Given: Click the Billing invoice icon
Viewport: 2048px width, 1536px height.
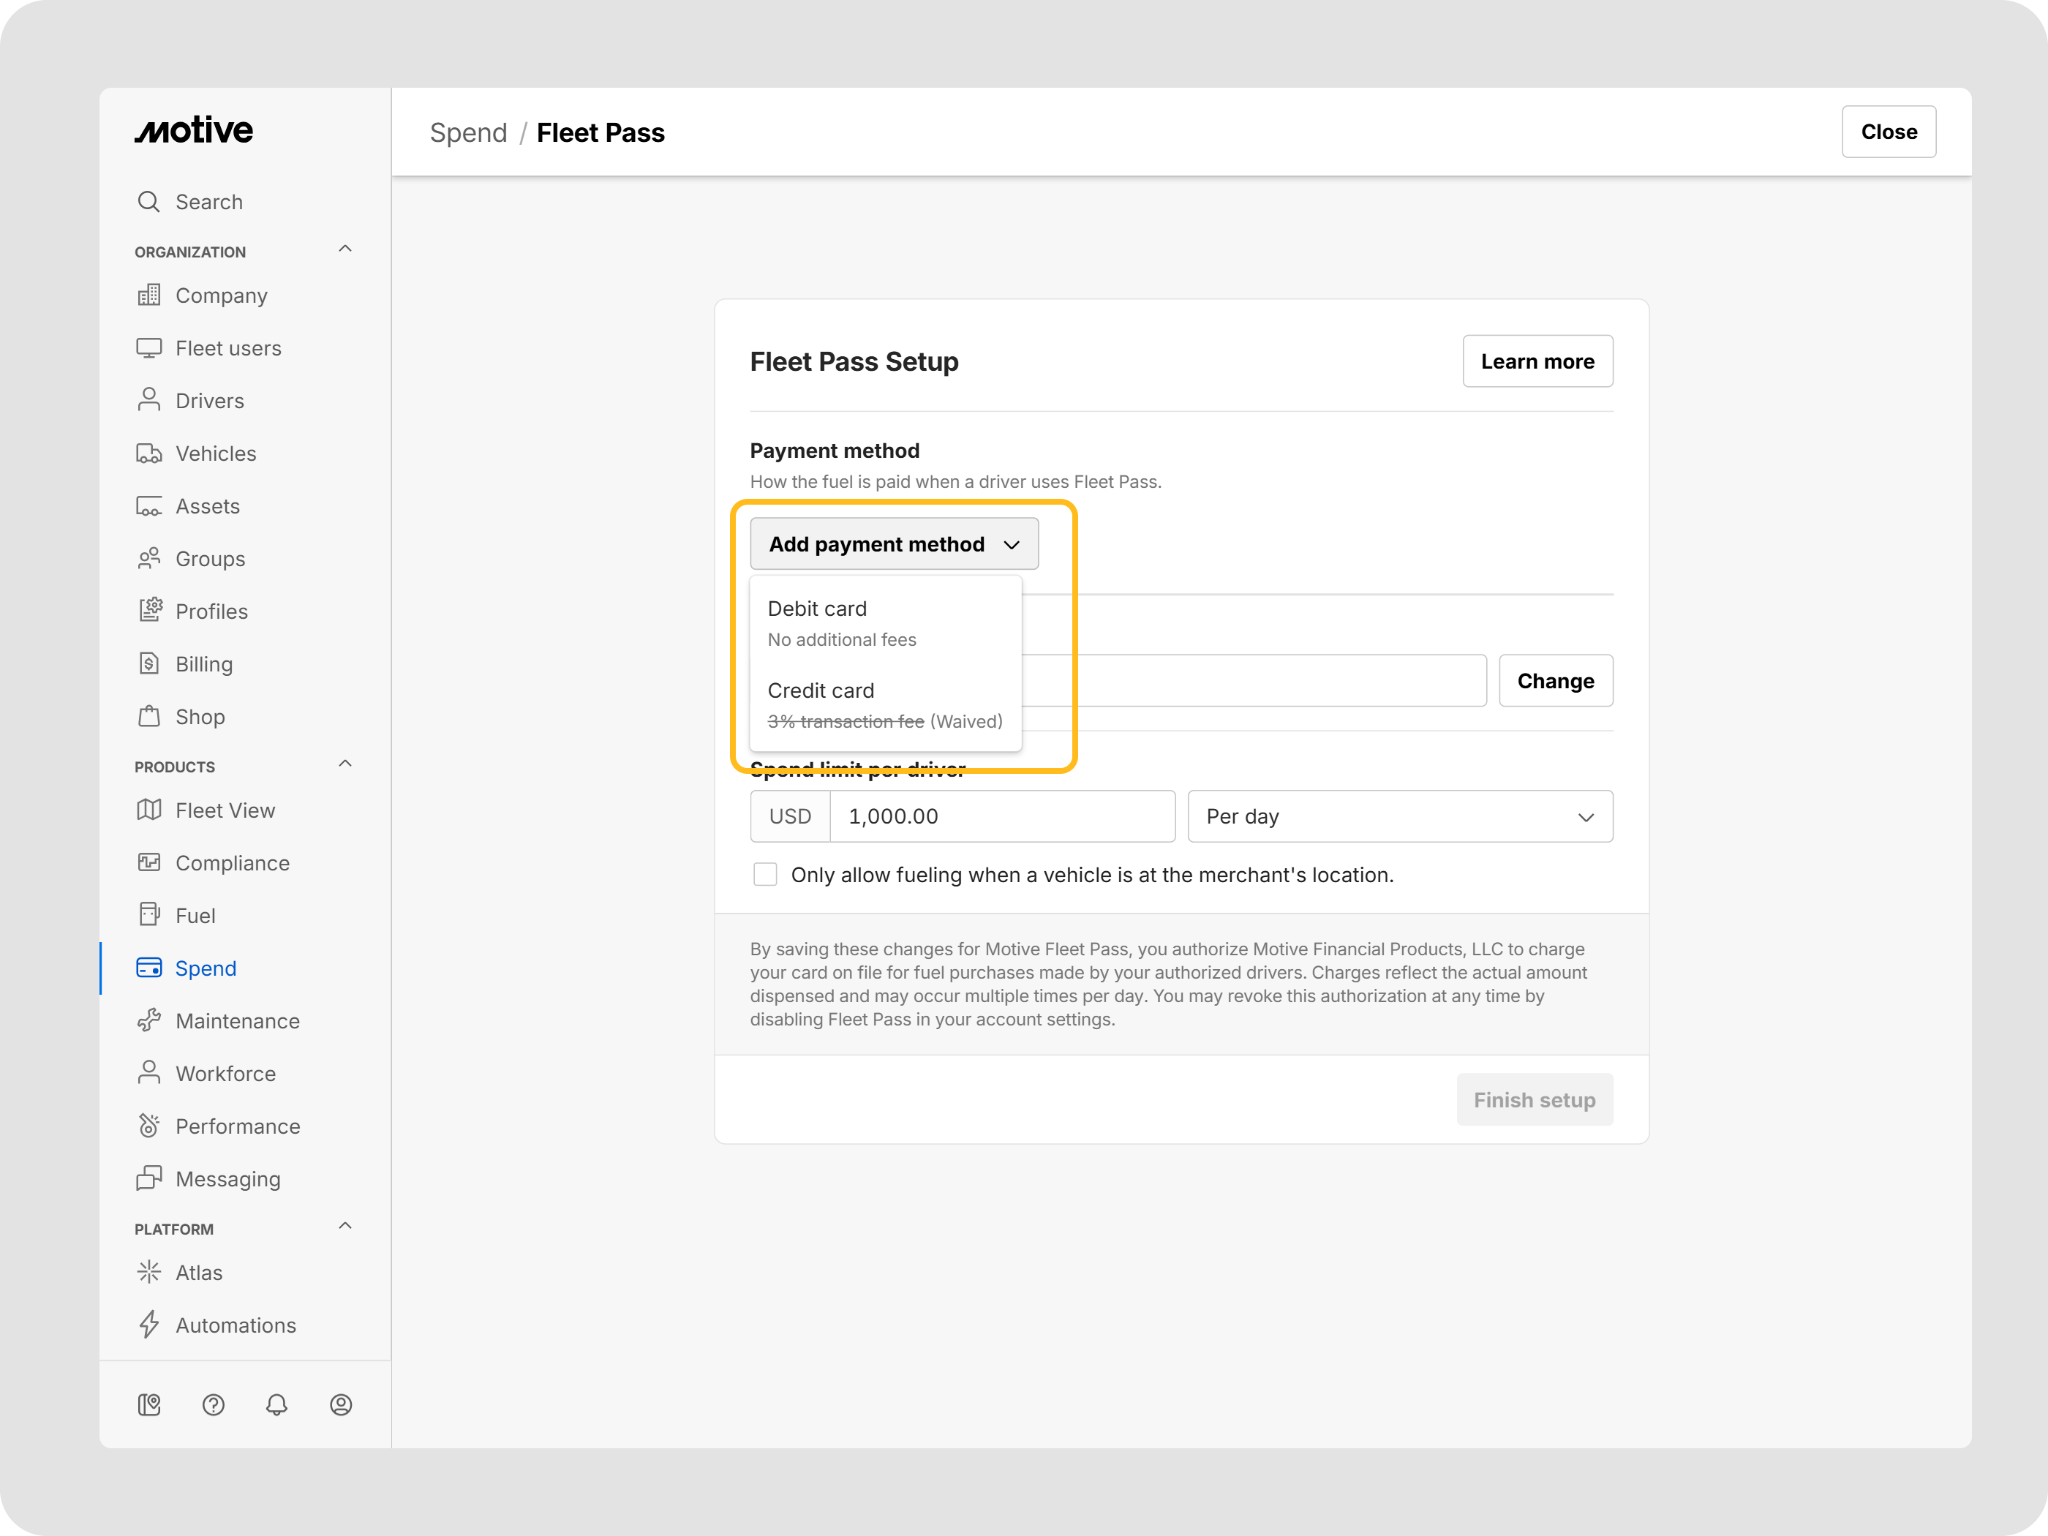Looking at the screenshot, I should (149, 664).
